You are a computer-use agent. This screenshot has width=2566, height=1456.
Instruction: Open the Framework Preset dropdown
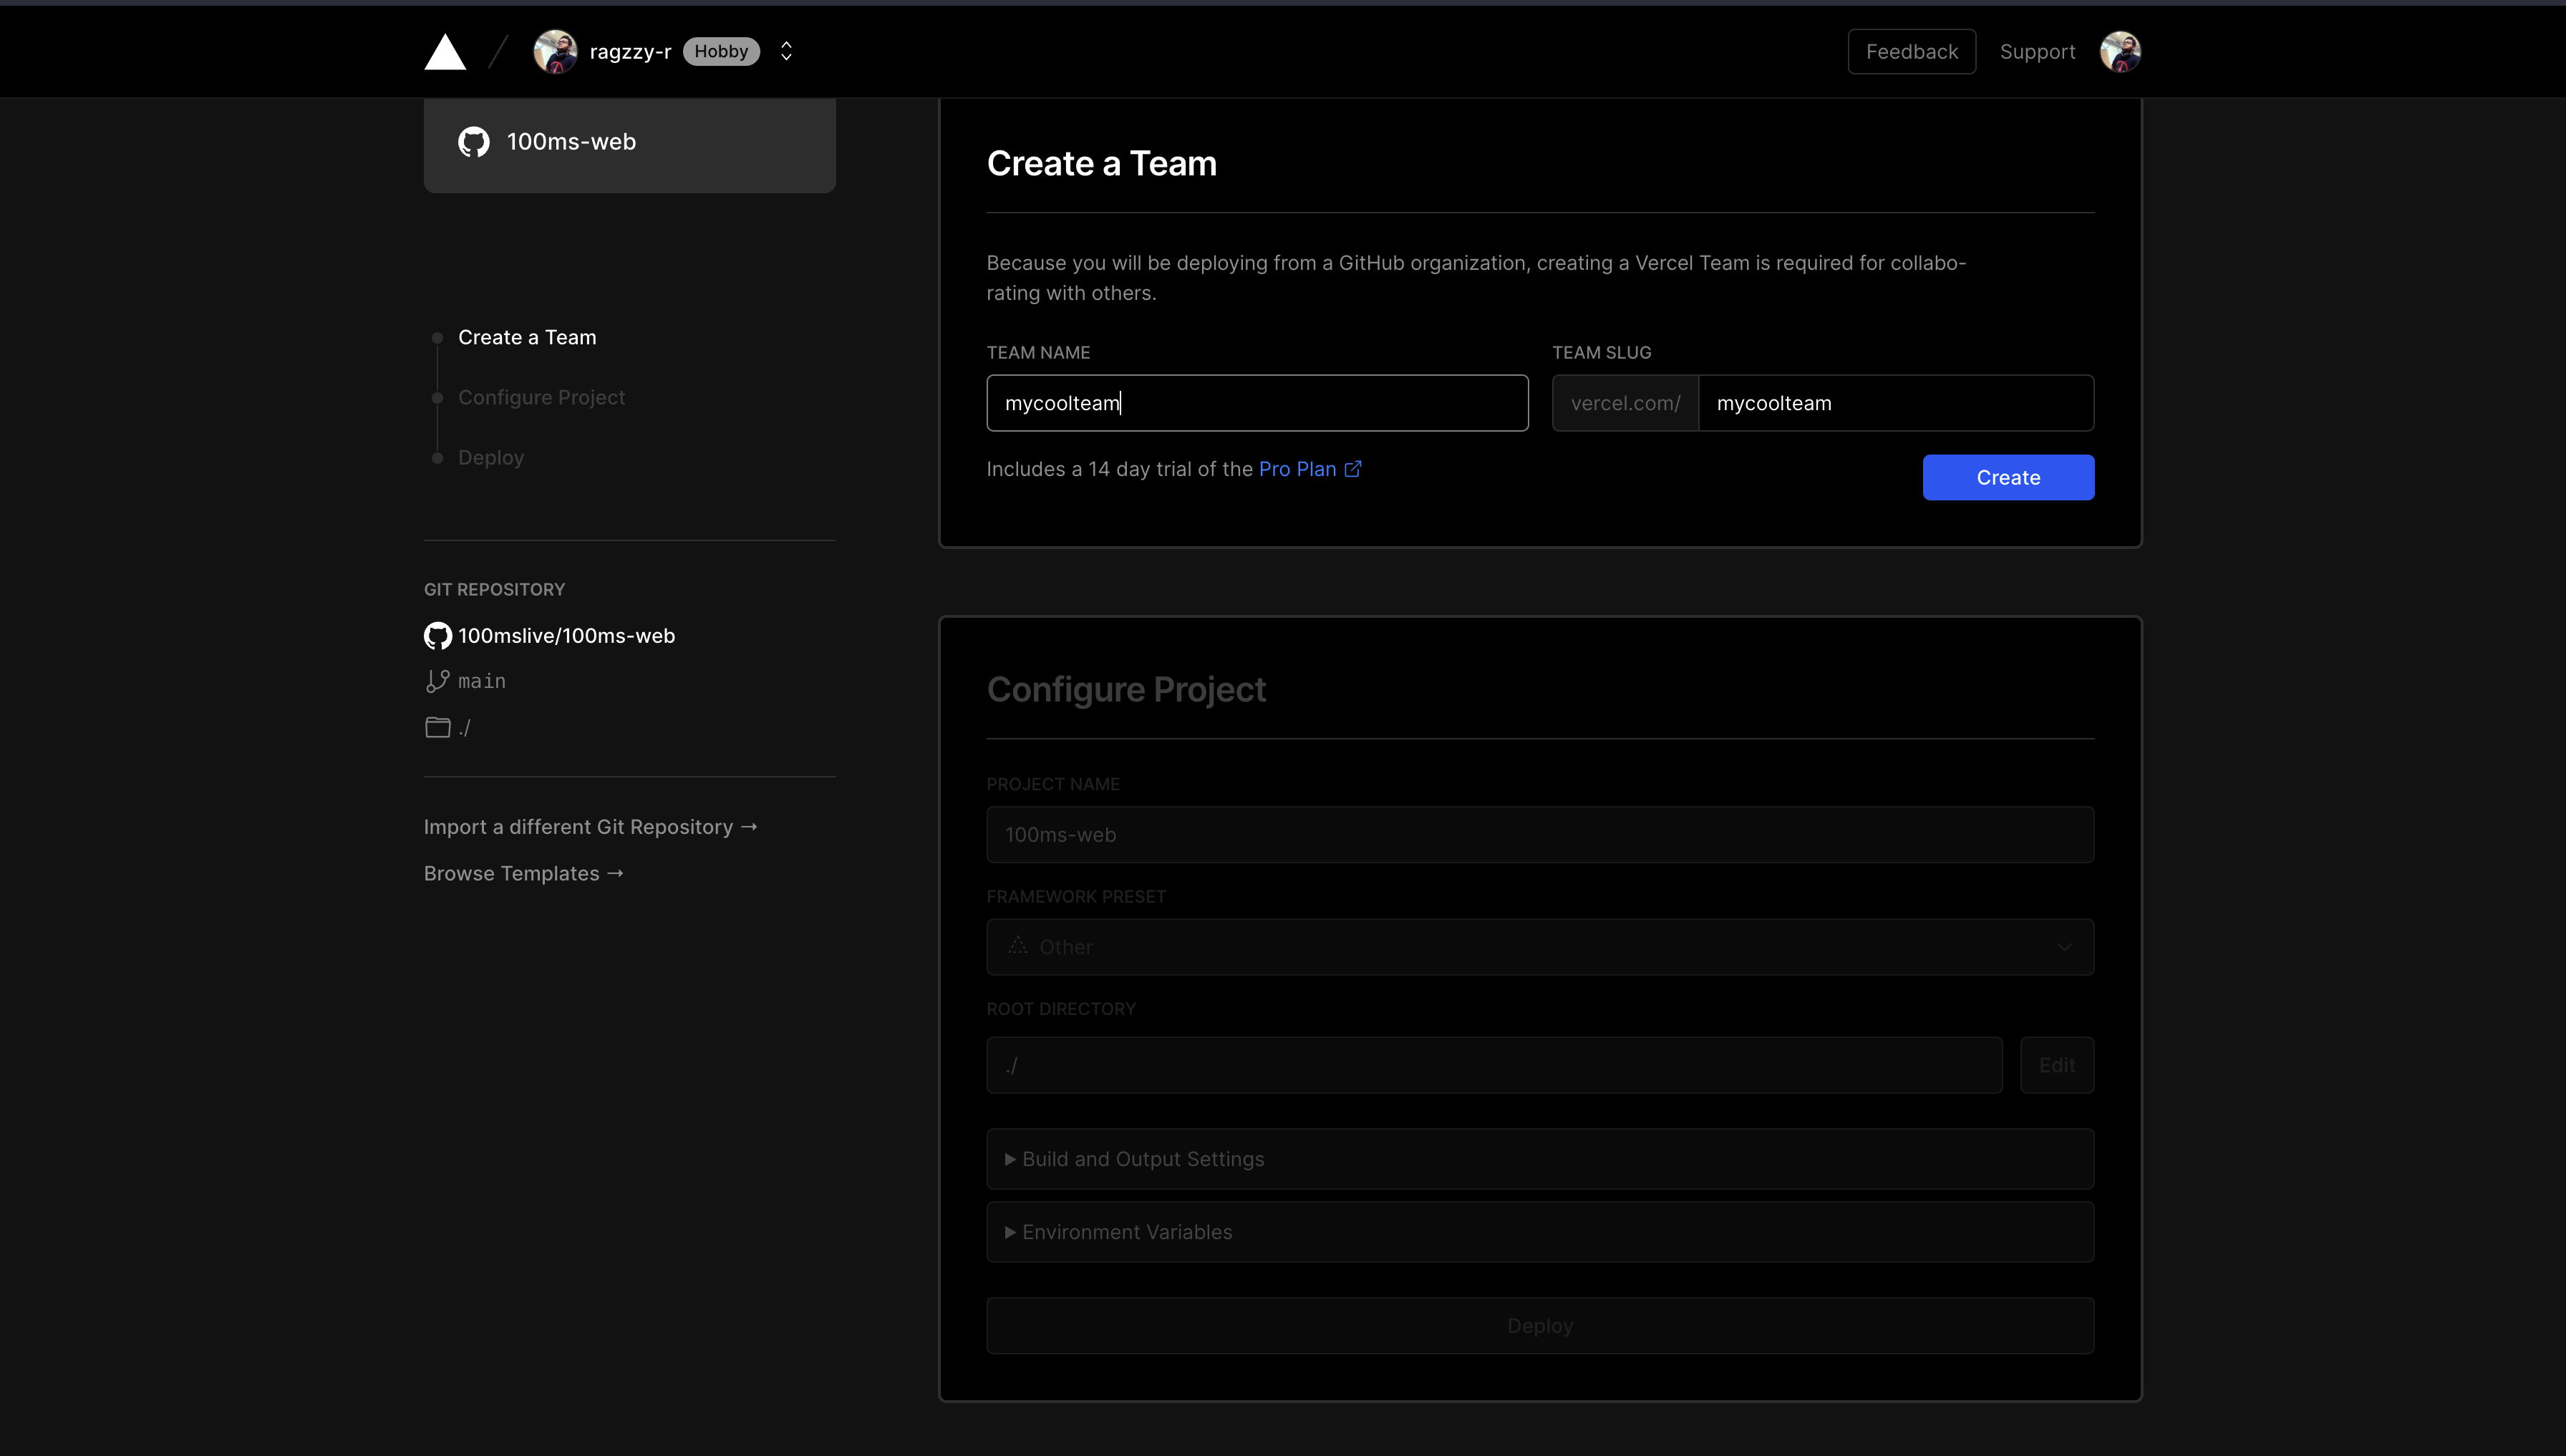tap(1539, 947)
